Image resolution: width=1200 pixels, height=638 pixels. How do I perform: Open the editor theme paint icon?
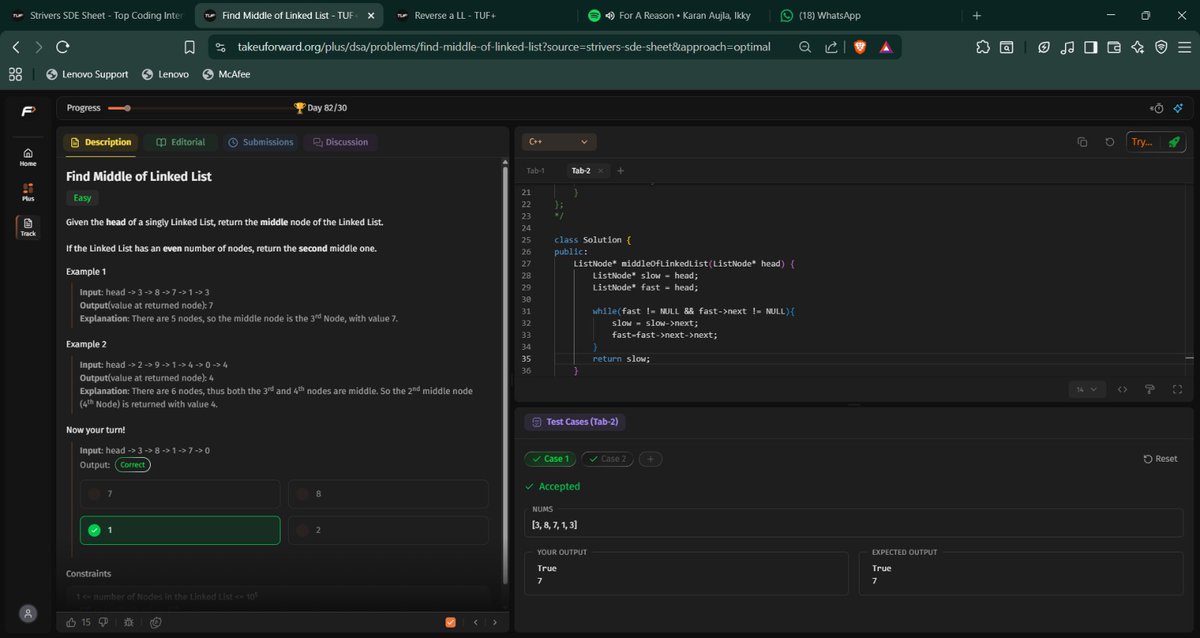[1149, 389]
